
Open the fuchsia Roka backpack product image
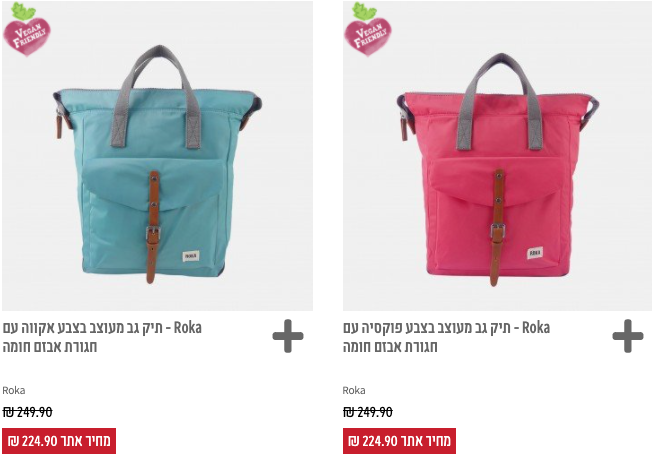pyautogui.click(x=497, y=156)
